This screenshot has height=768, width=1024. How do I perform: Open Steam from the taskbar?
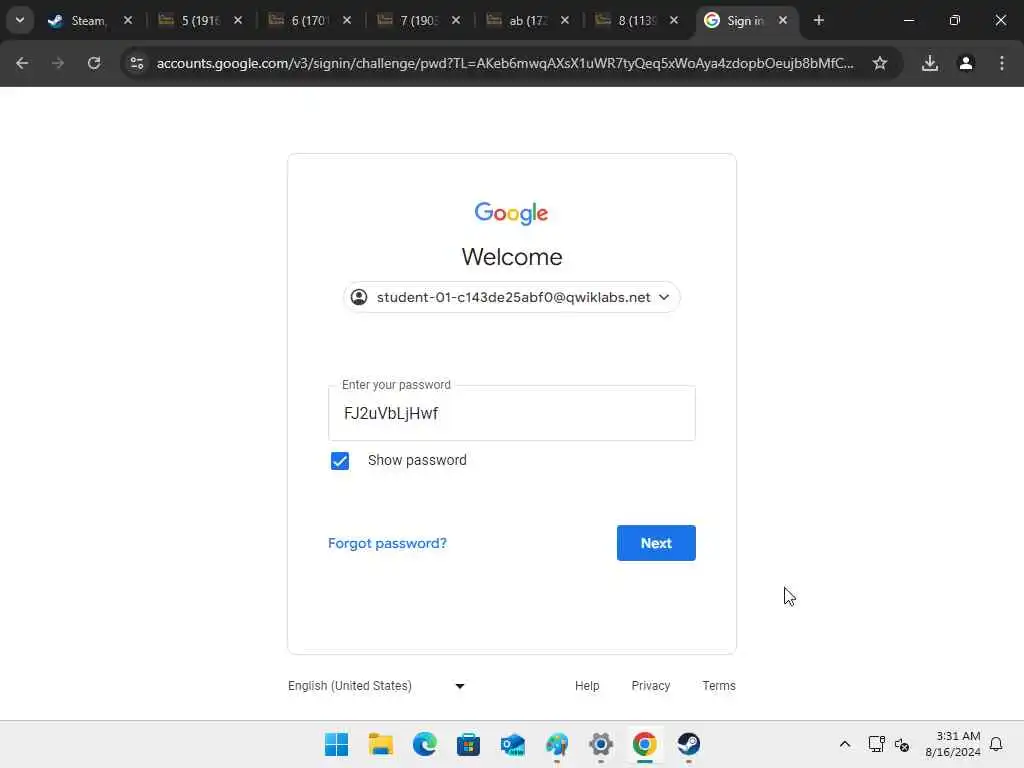(688, 744)
